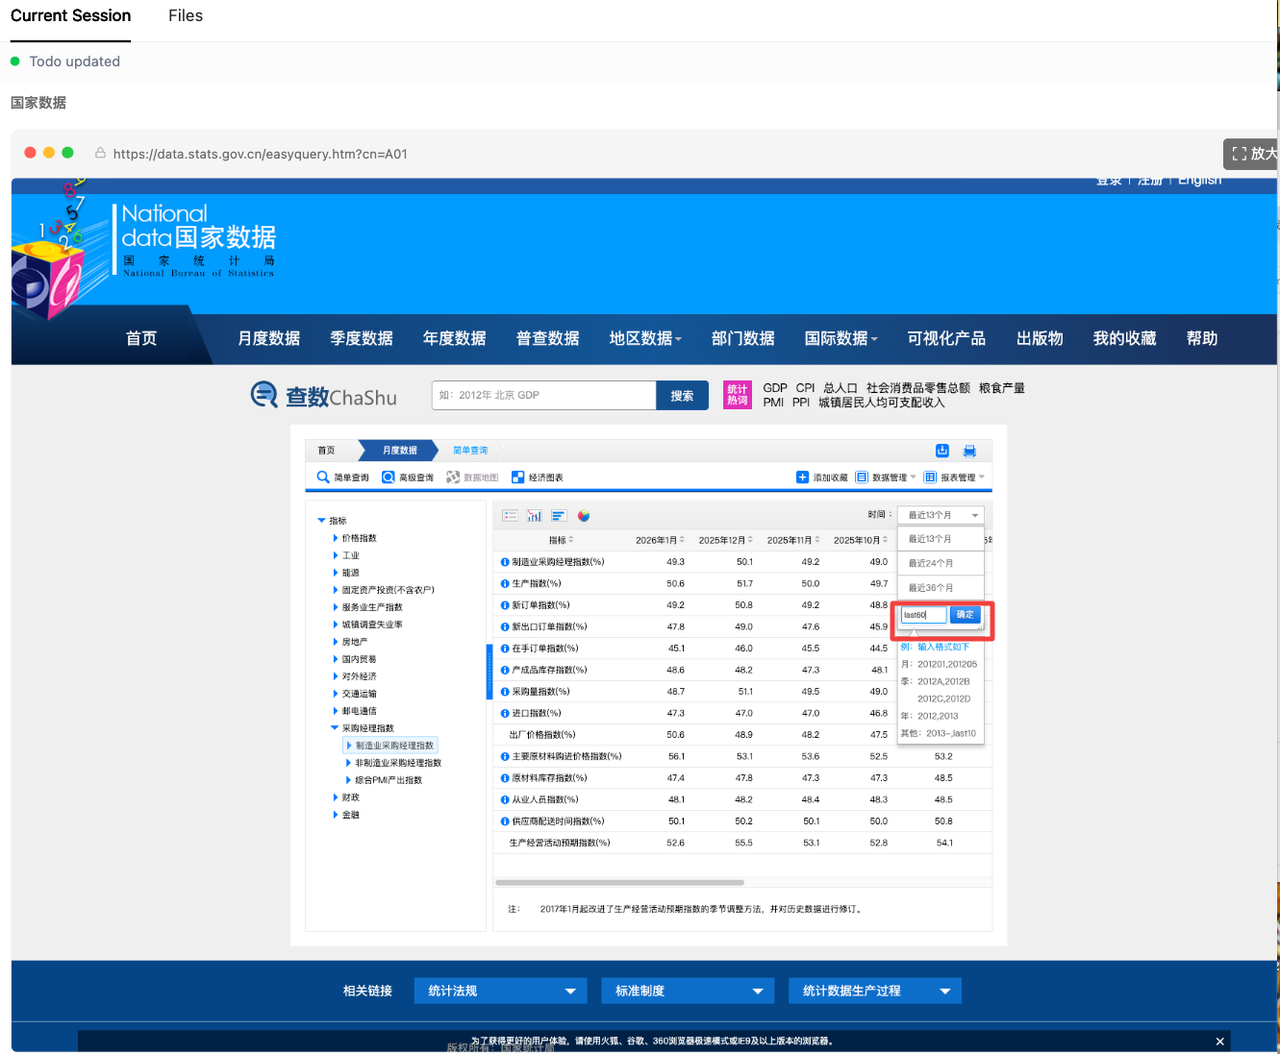Click info icon beside 生产指数(%)

[x=505, y=584]
